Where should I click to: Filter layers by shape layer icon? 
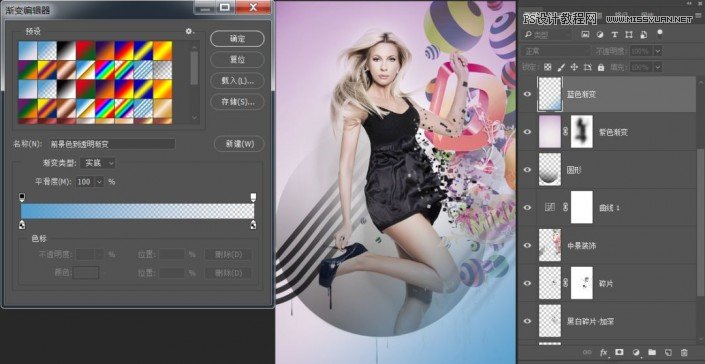click(x=629, y=34)
